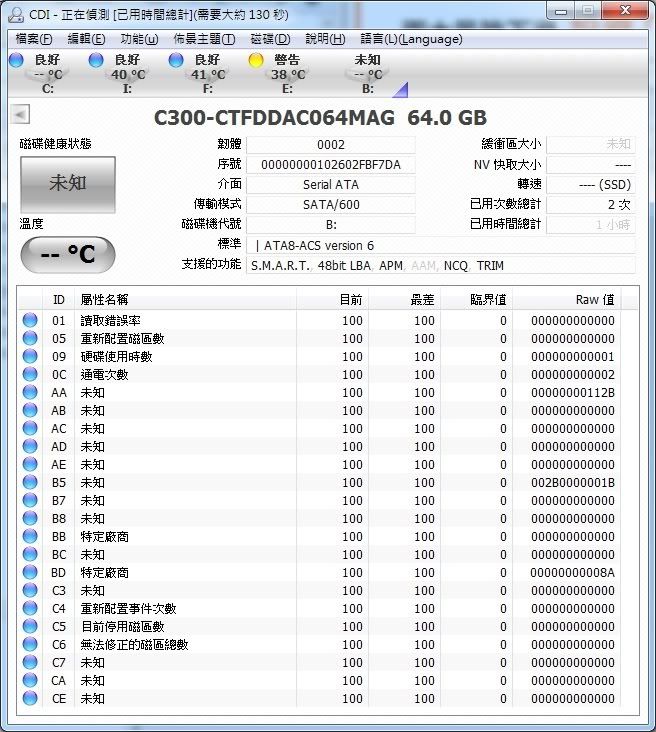
Task: Click the SATA/600 transfer mode field
Action: click(331, 204)
